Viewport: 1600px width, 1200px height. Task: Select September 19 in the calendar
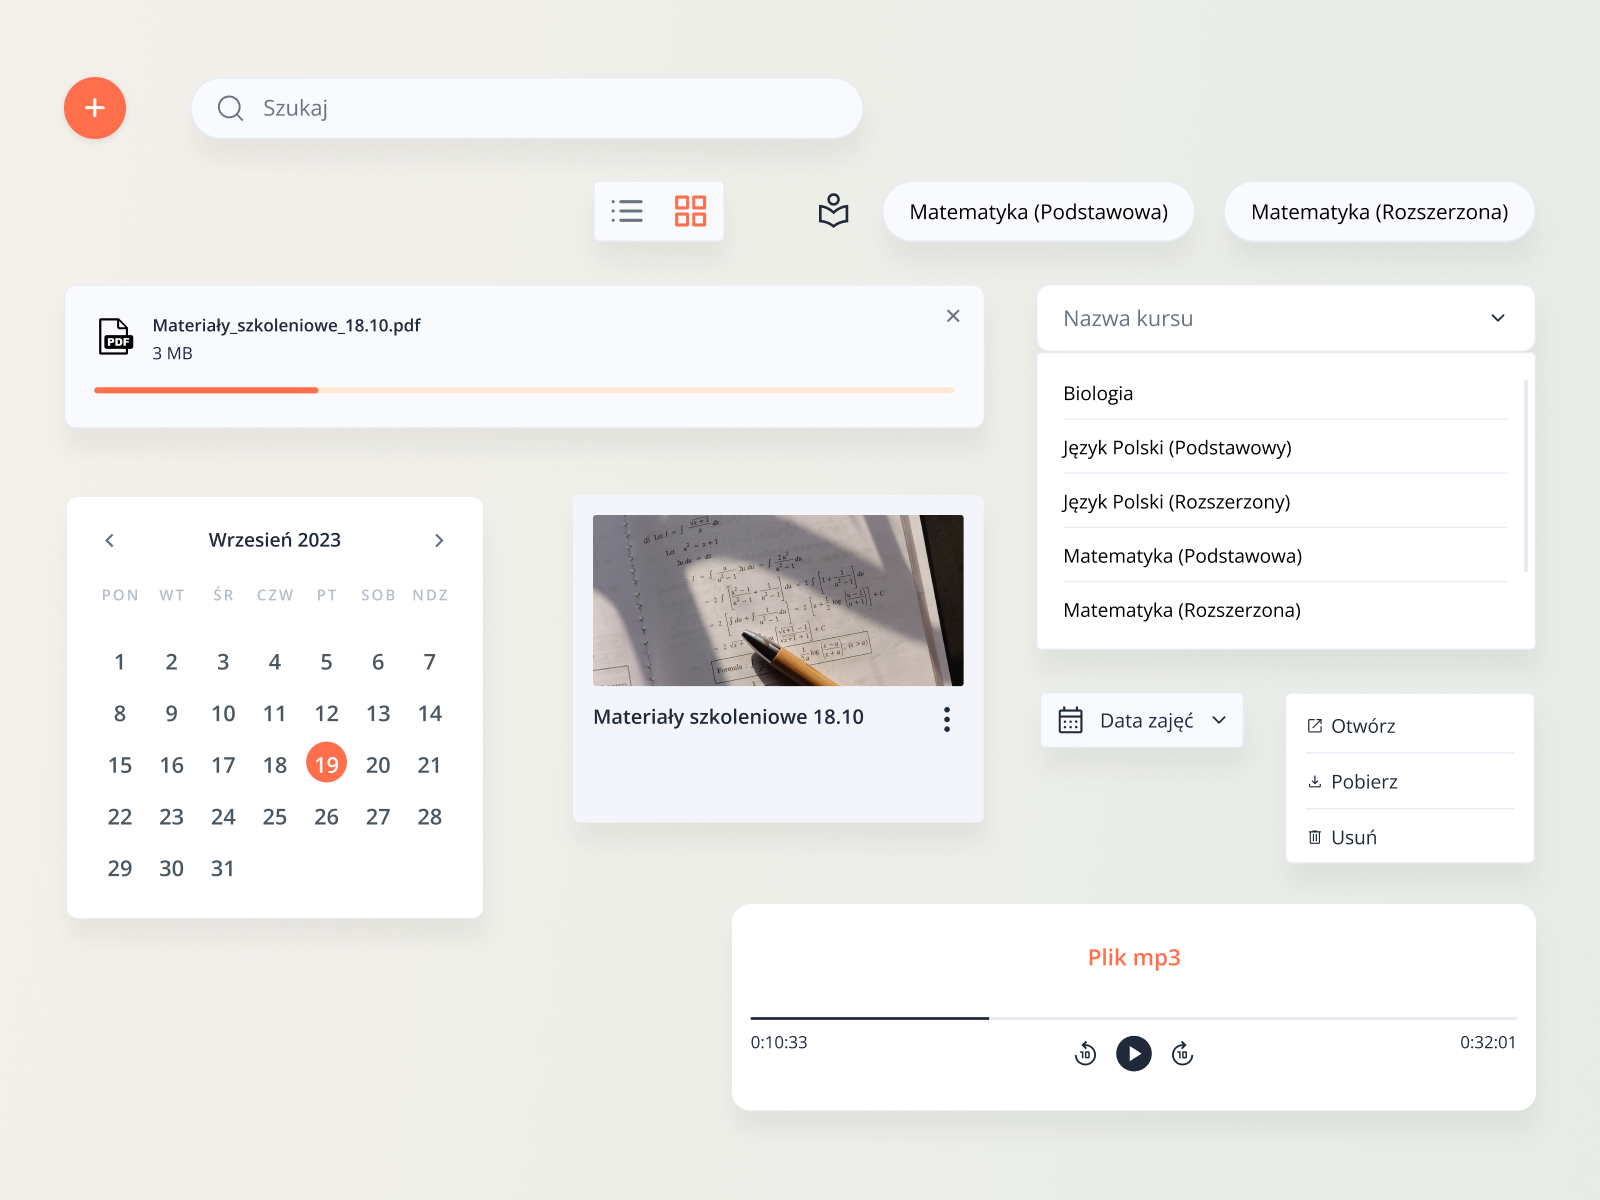pos(326,762)
